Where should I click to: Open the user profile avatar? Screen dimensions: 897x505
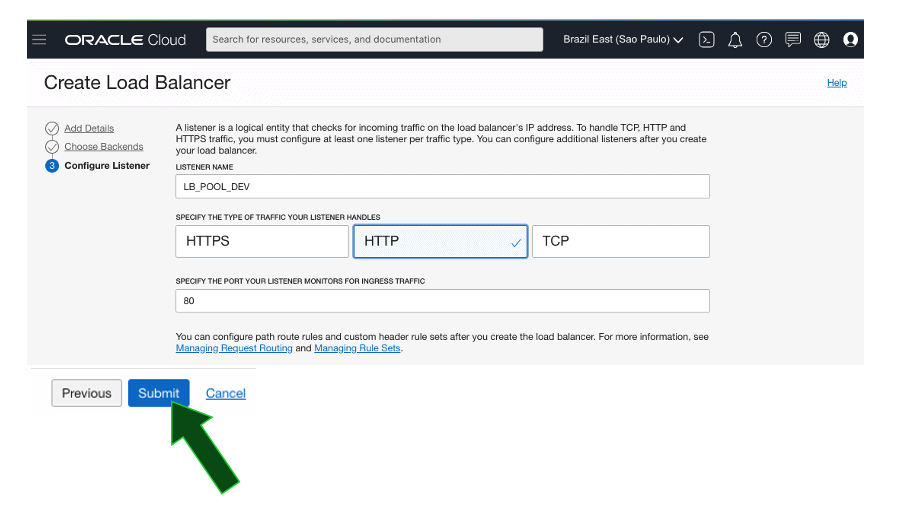coord(850,40)
